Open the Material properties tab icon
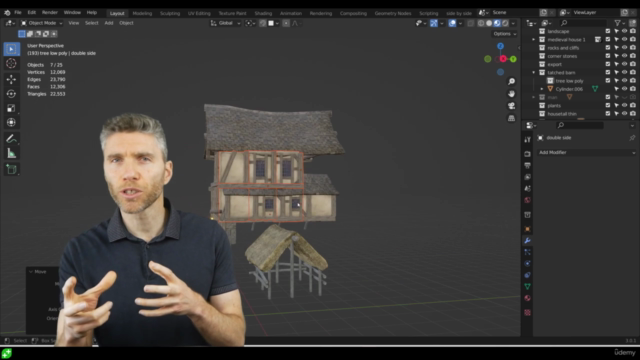Image resolution: width=640 pixels, height=360 pixels. pos(527,298)
